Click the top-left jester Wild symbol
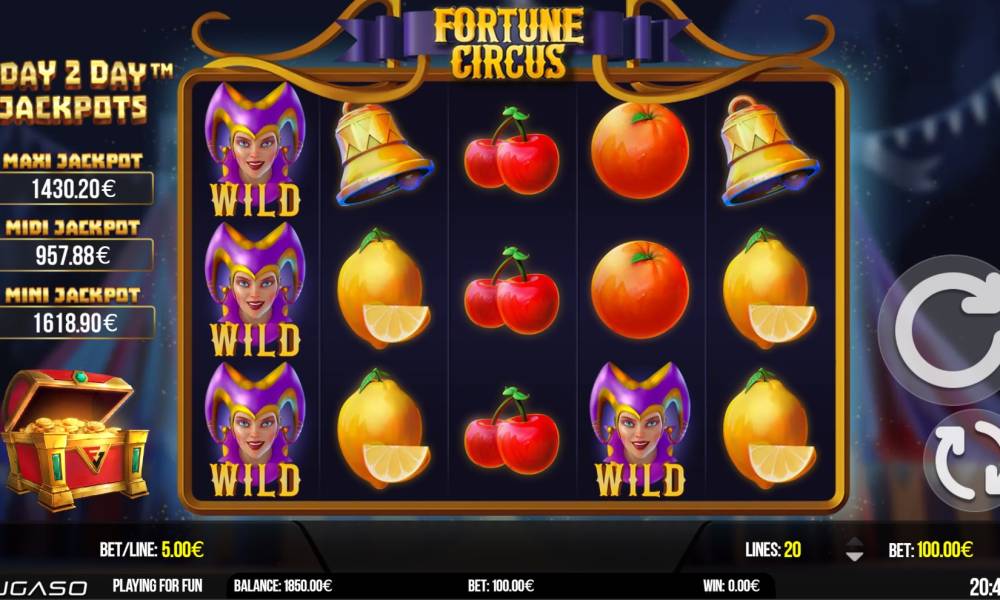This screenshot has height=600, width=1000. (x=255, y=149)
